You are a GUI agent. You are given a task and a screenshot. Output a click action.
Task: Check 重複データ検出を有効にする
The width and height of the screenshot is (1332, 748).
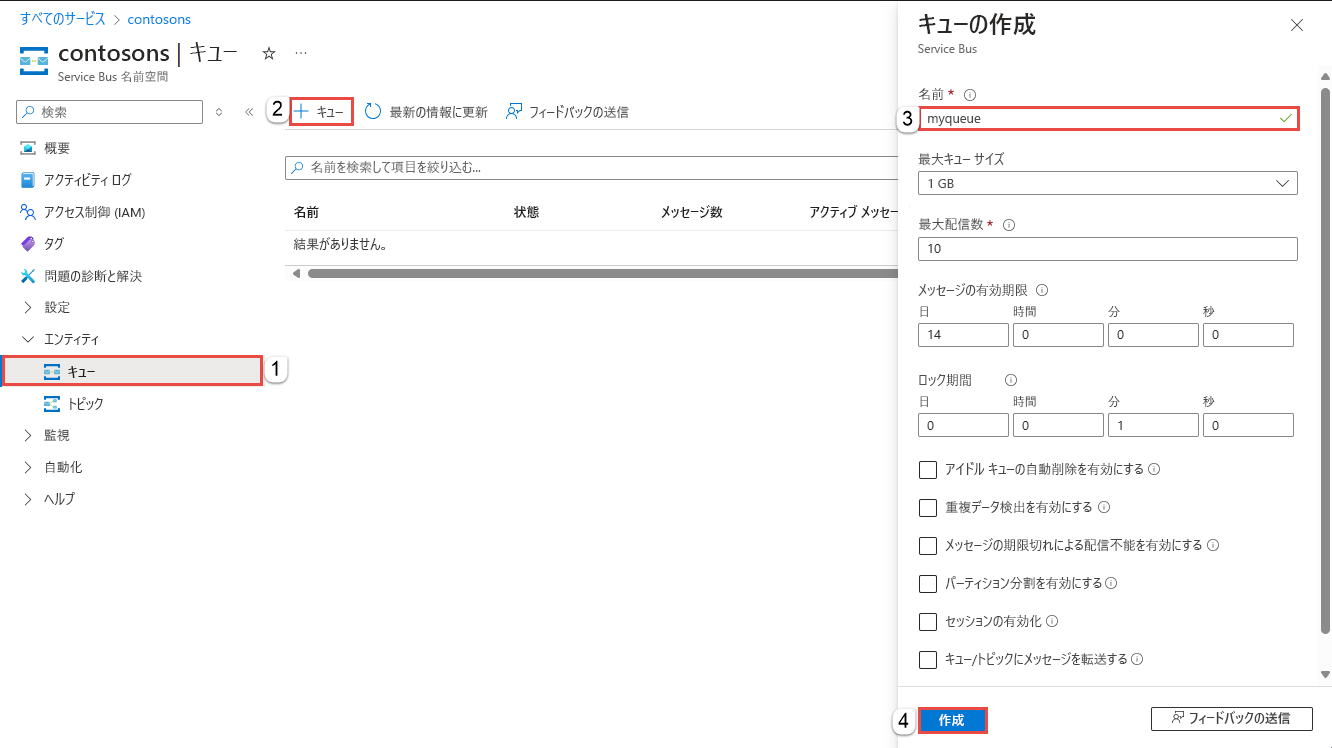[928, 507]
